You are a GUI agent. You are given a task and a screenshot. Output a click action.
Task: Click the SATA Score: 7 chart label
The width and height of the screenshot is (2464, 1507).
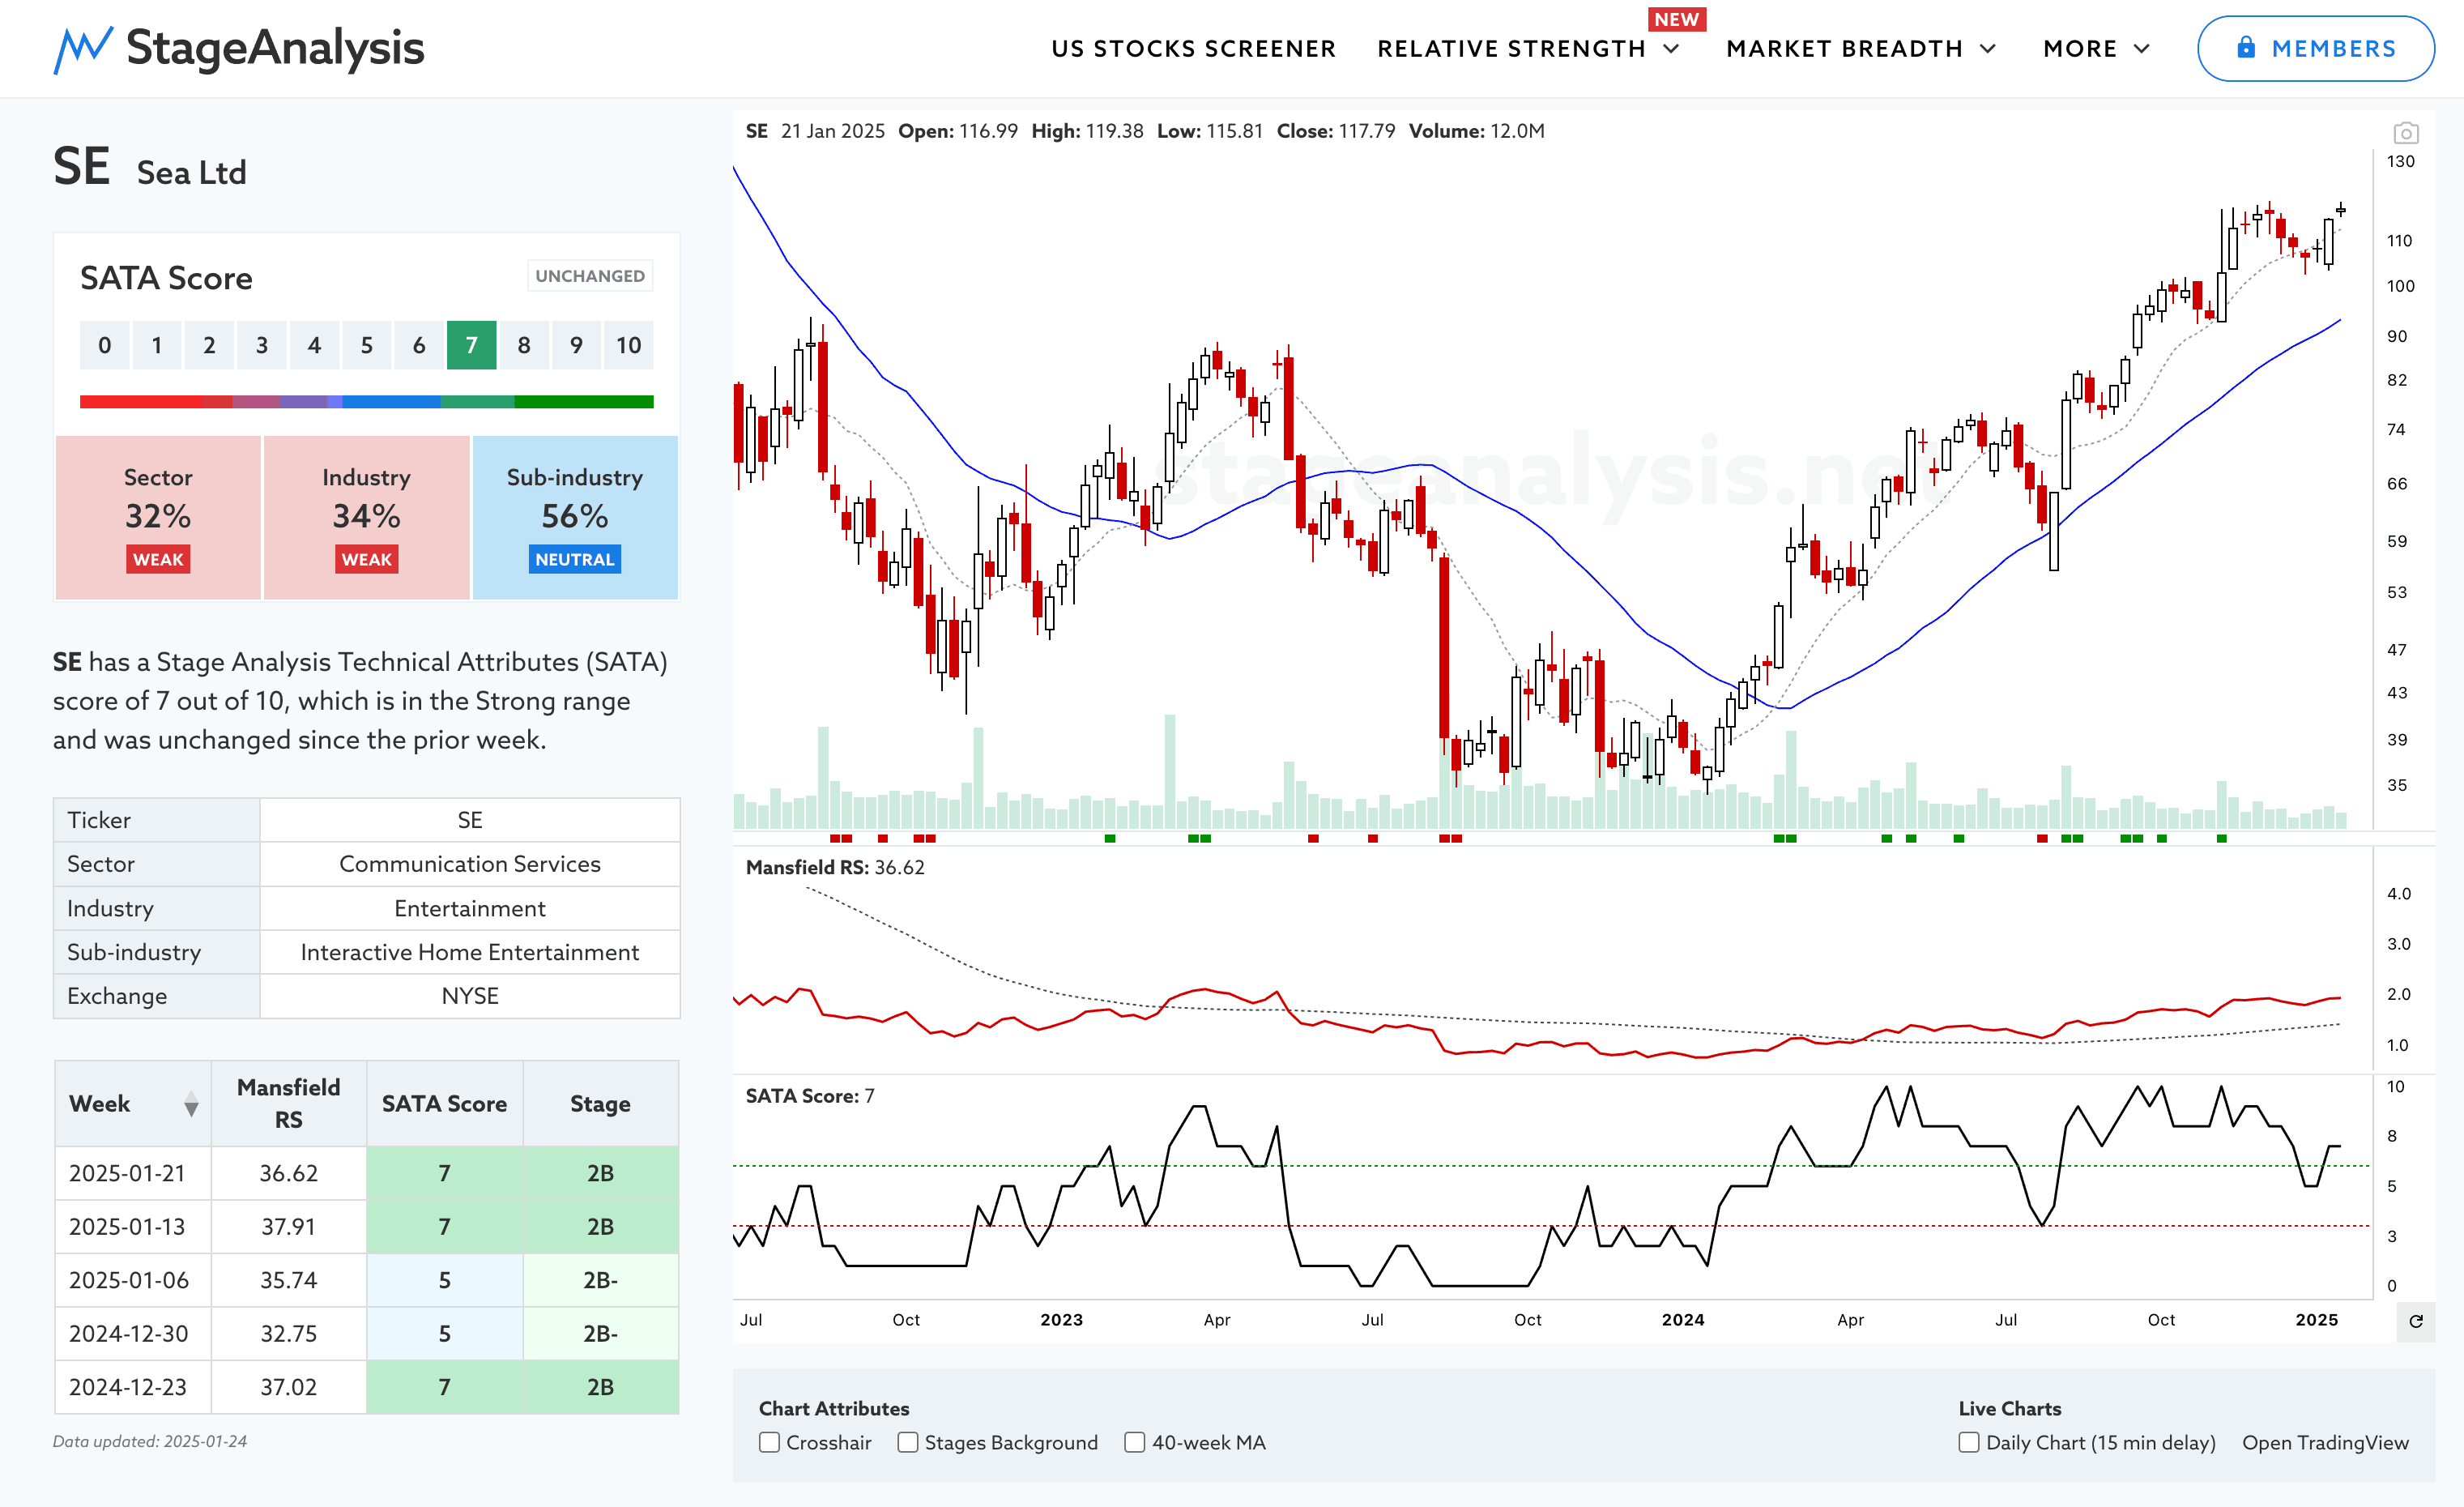point(810,1096)
